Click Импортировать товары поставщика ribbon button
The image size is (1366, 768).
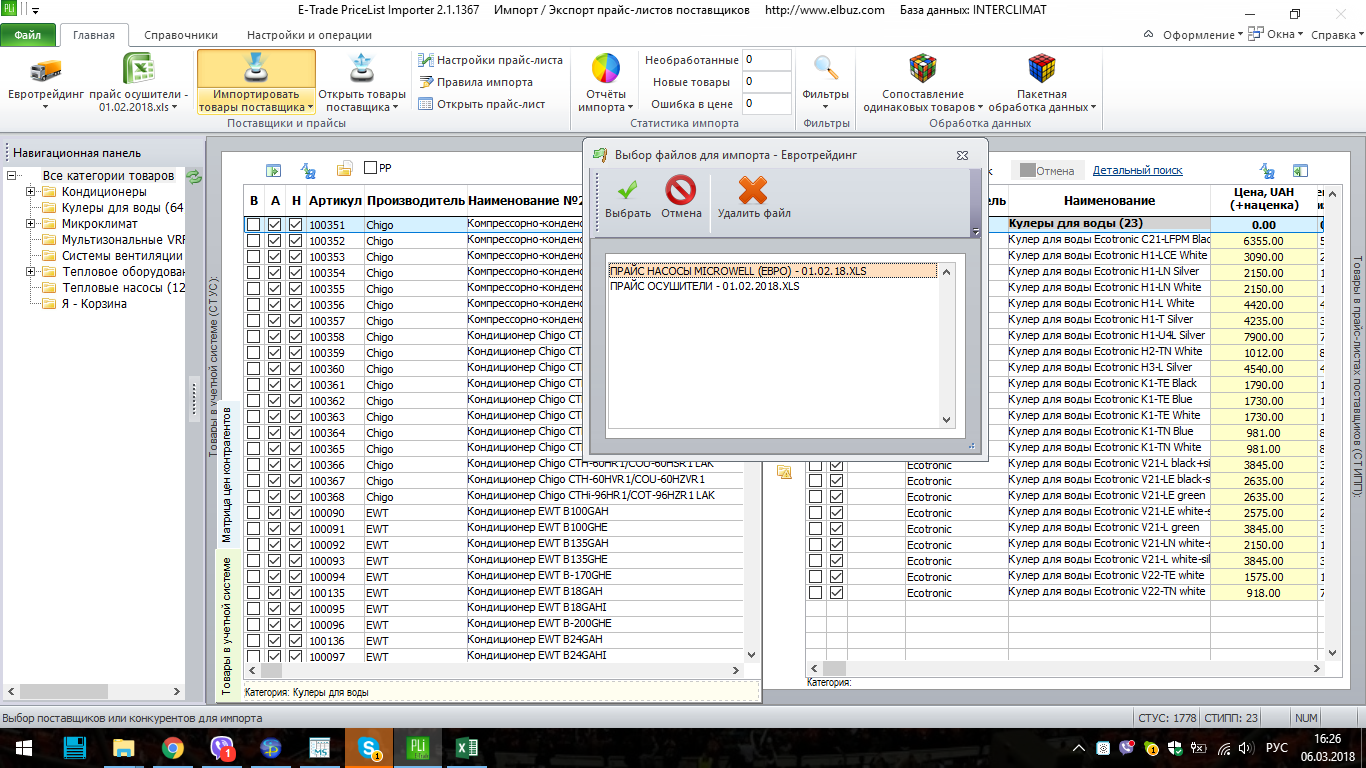pos(256,83)
